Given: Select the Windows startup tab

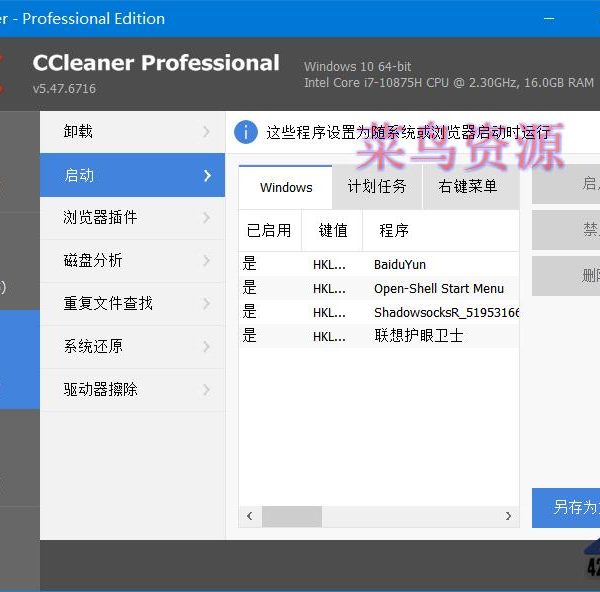Looking at the screenshot, I should click(x=286, y=187).
